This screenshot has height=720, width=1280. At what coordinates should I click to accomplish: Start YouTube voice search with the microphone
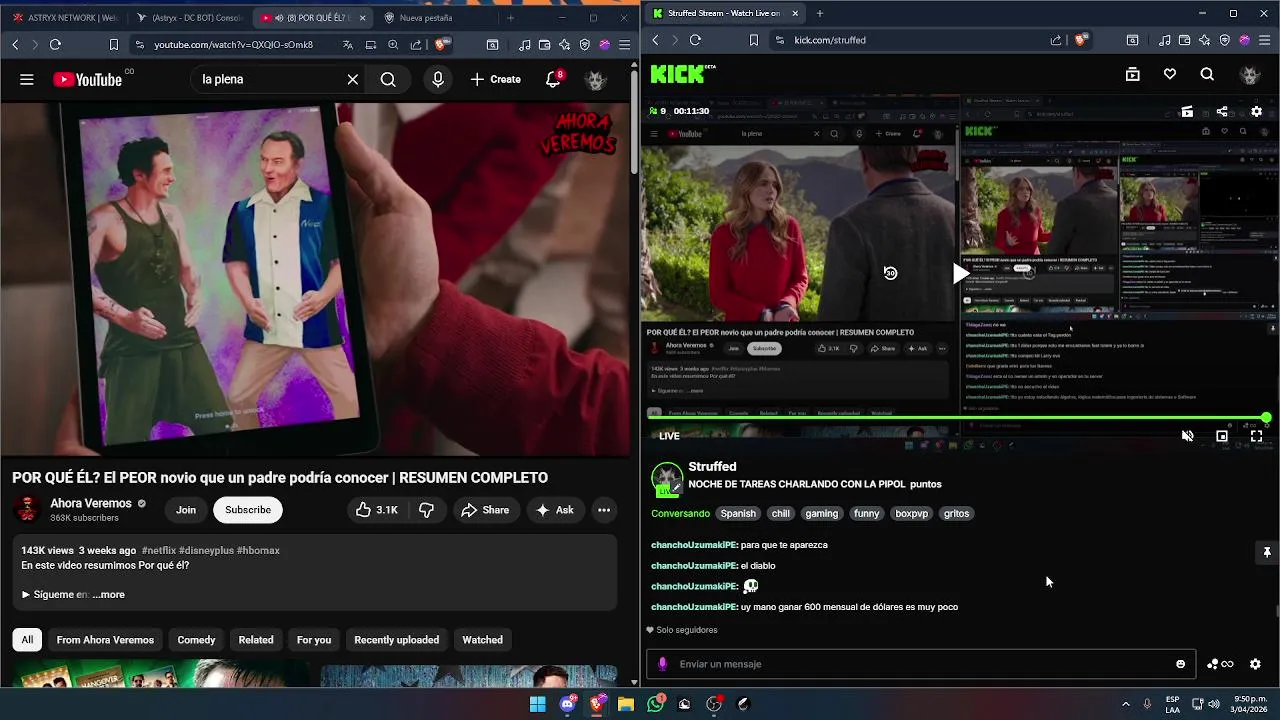click(438, 79)
